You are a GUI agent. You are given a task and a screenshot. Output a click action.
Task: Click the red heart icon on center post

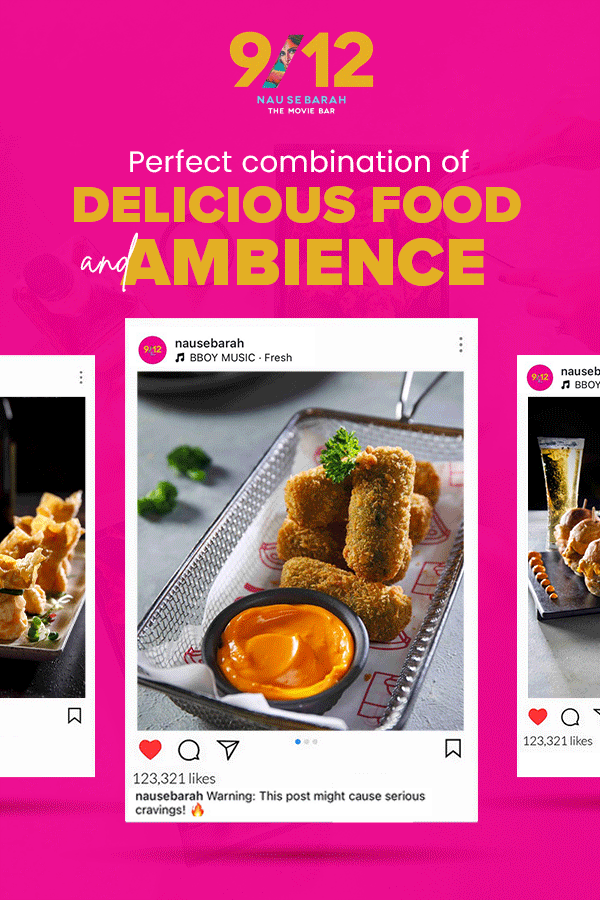[150, 750]
